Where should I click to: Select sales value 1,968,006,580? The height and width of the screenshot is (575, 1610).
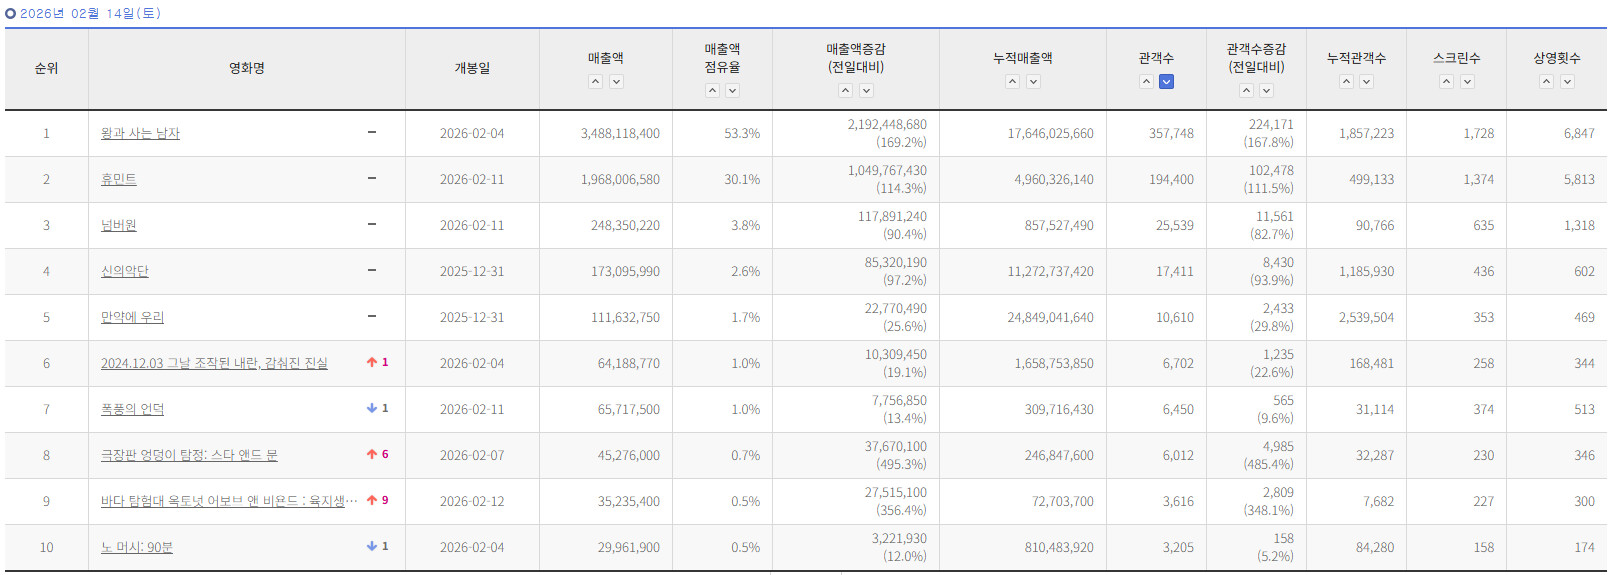[620, 179]
